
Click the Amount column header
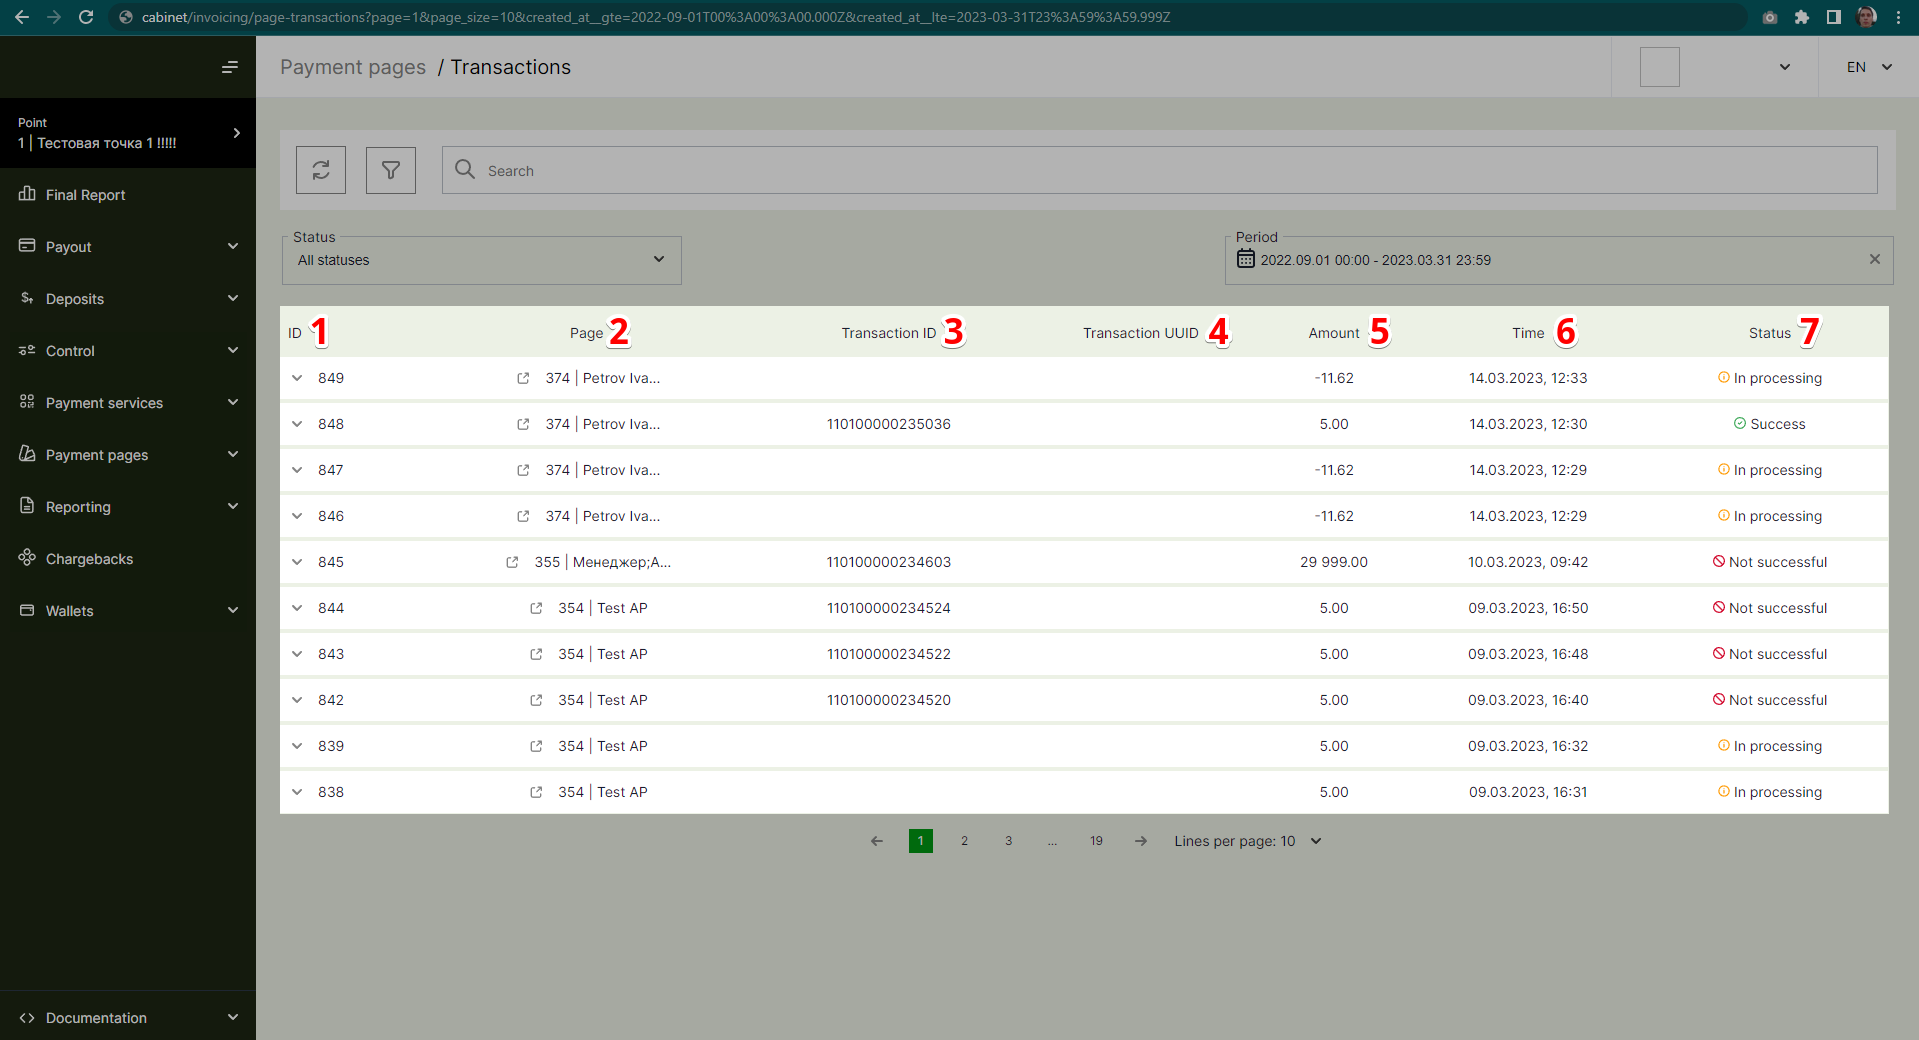click(x=1334, y=333)
